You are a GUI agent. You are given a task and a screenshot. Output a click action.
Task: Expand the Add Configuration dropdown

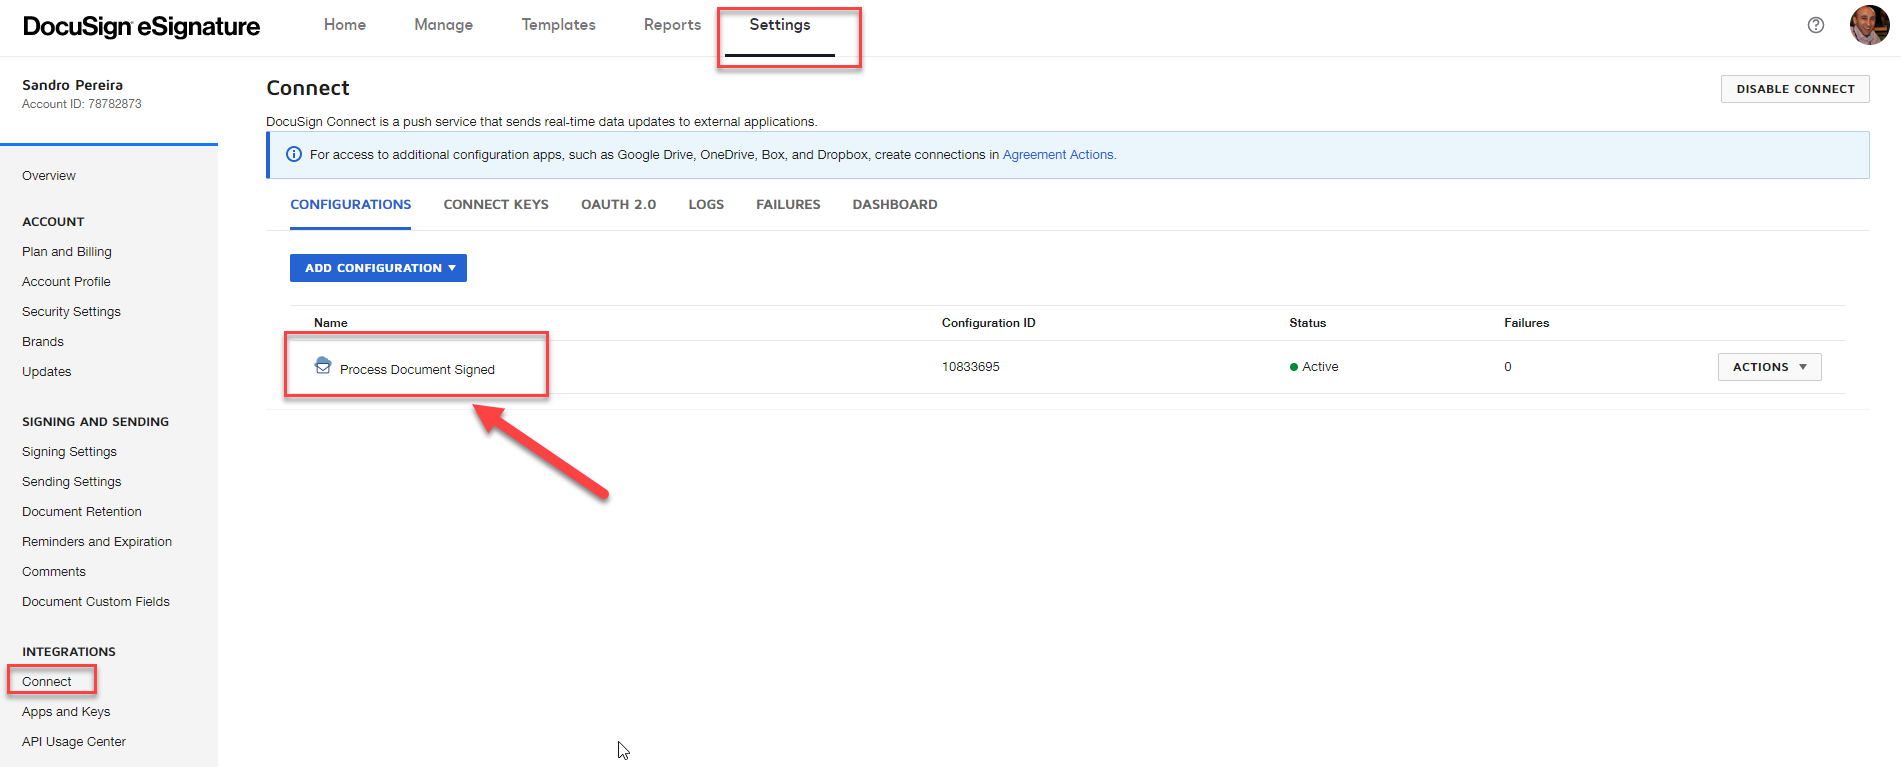(x=378, y=268)
